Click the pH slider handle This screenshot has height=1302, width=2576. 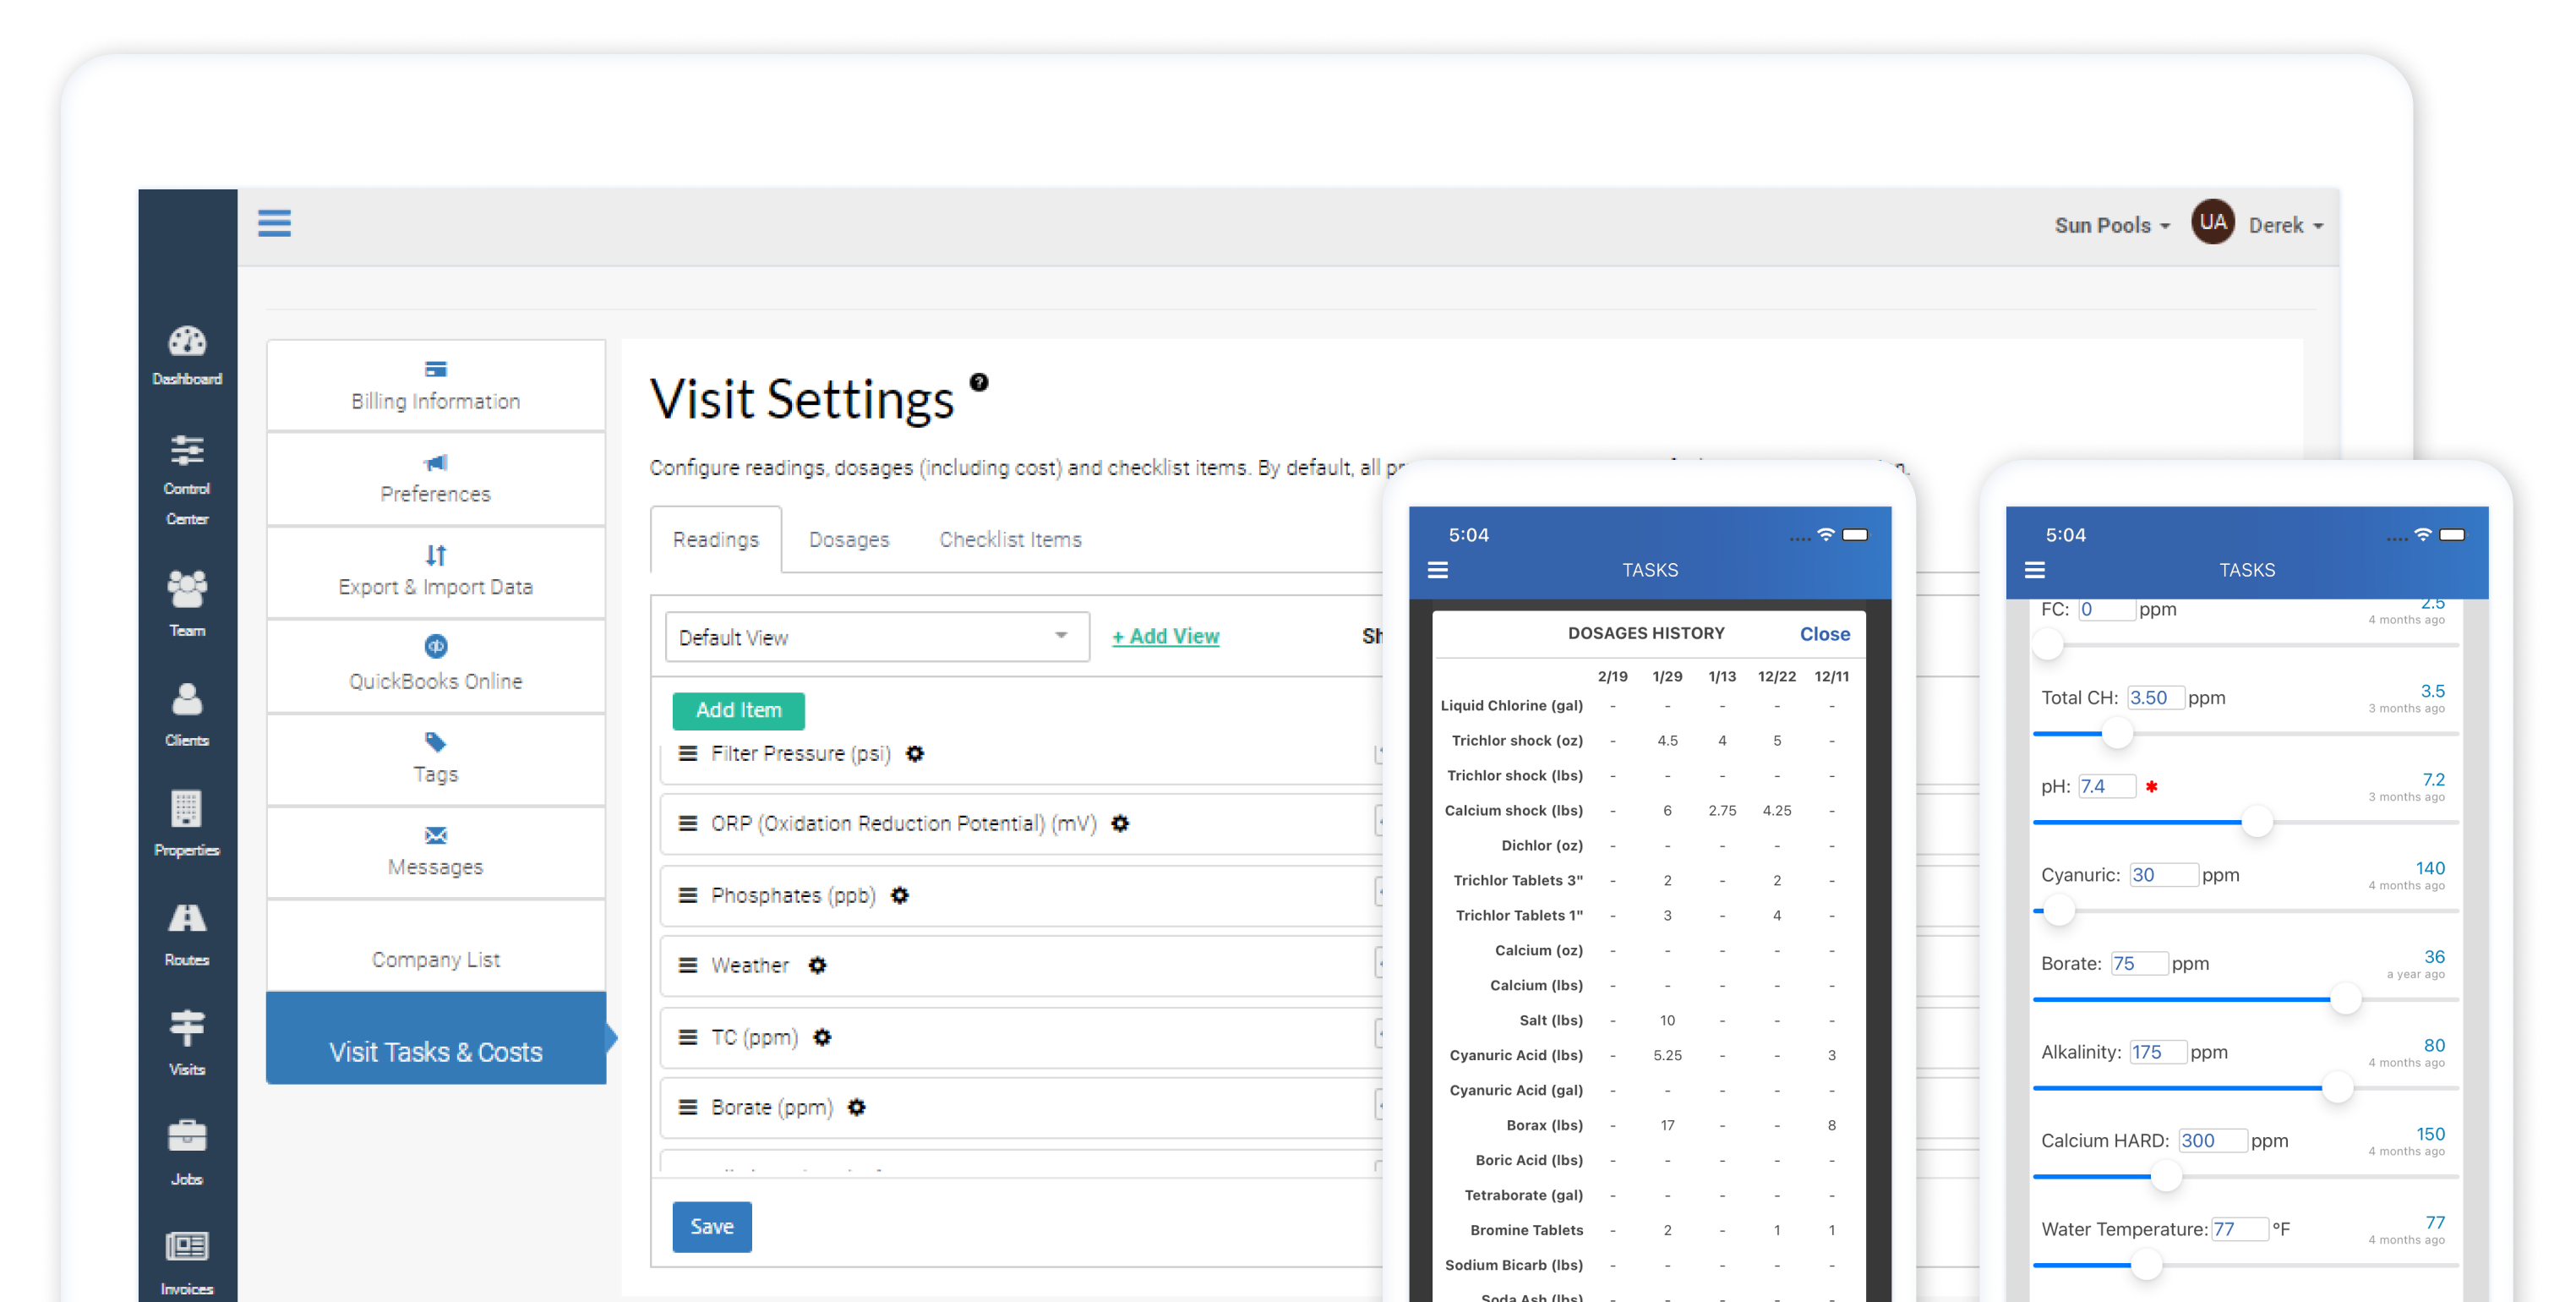pyautogui.click(x=2256, y=822)
